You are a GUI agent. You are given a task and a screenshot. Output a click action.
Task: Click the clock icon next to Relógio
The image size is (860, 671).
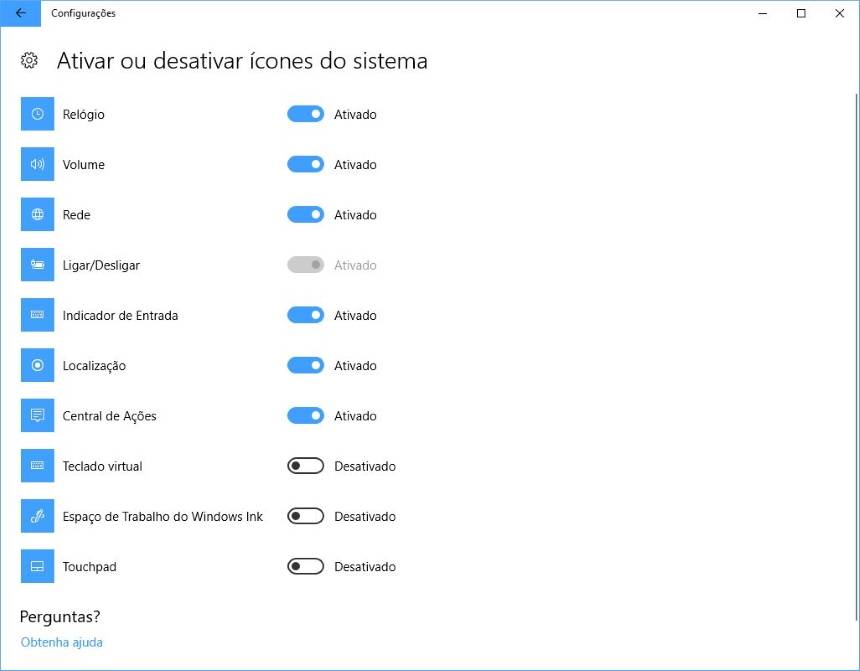[36, 114]
